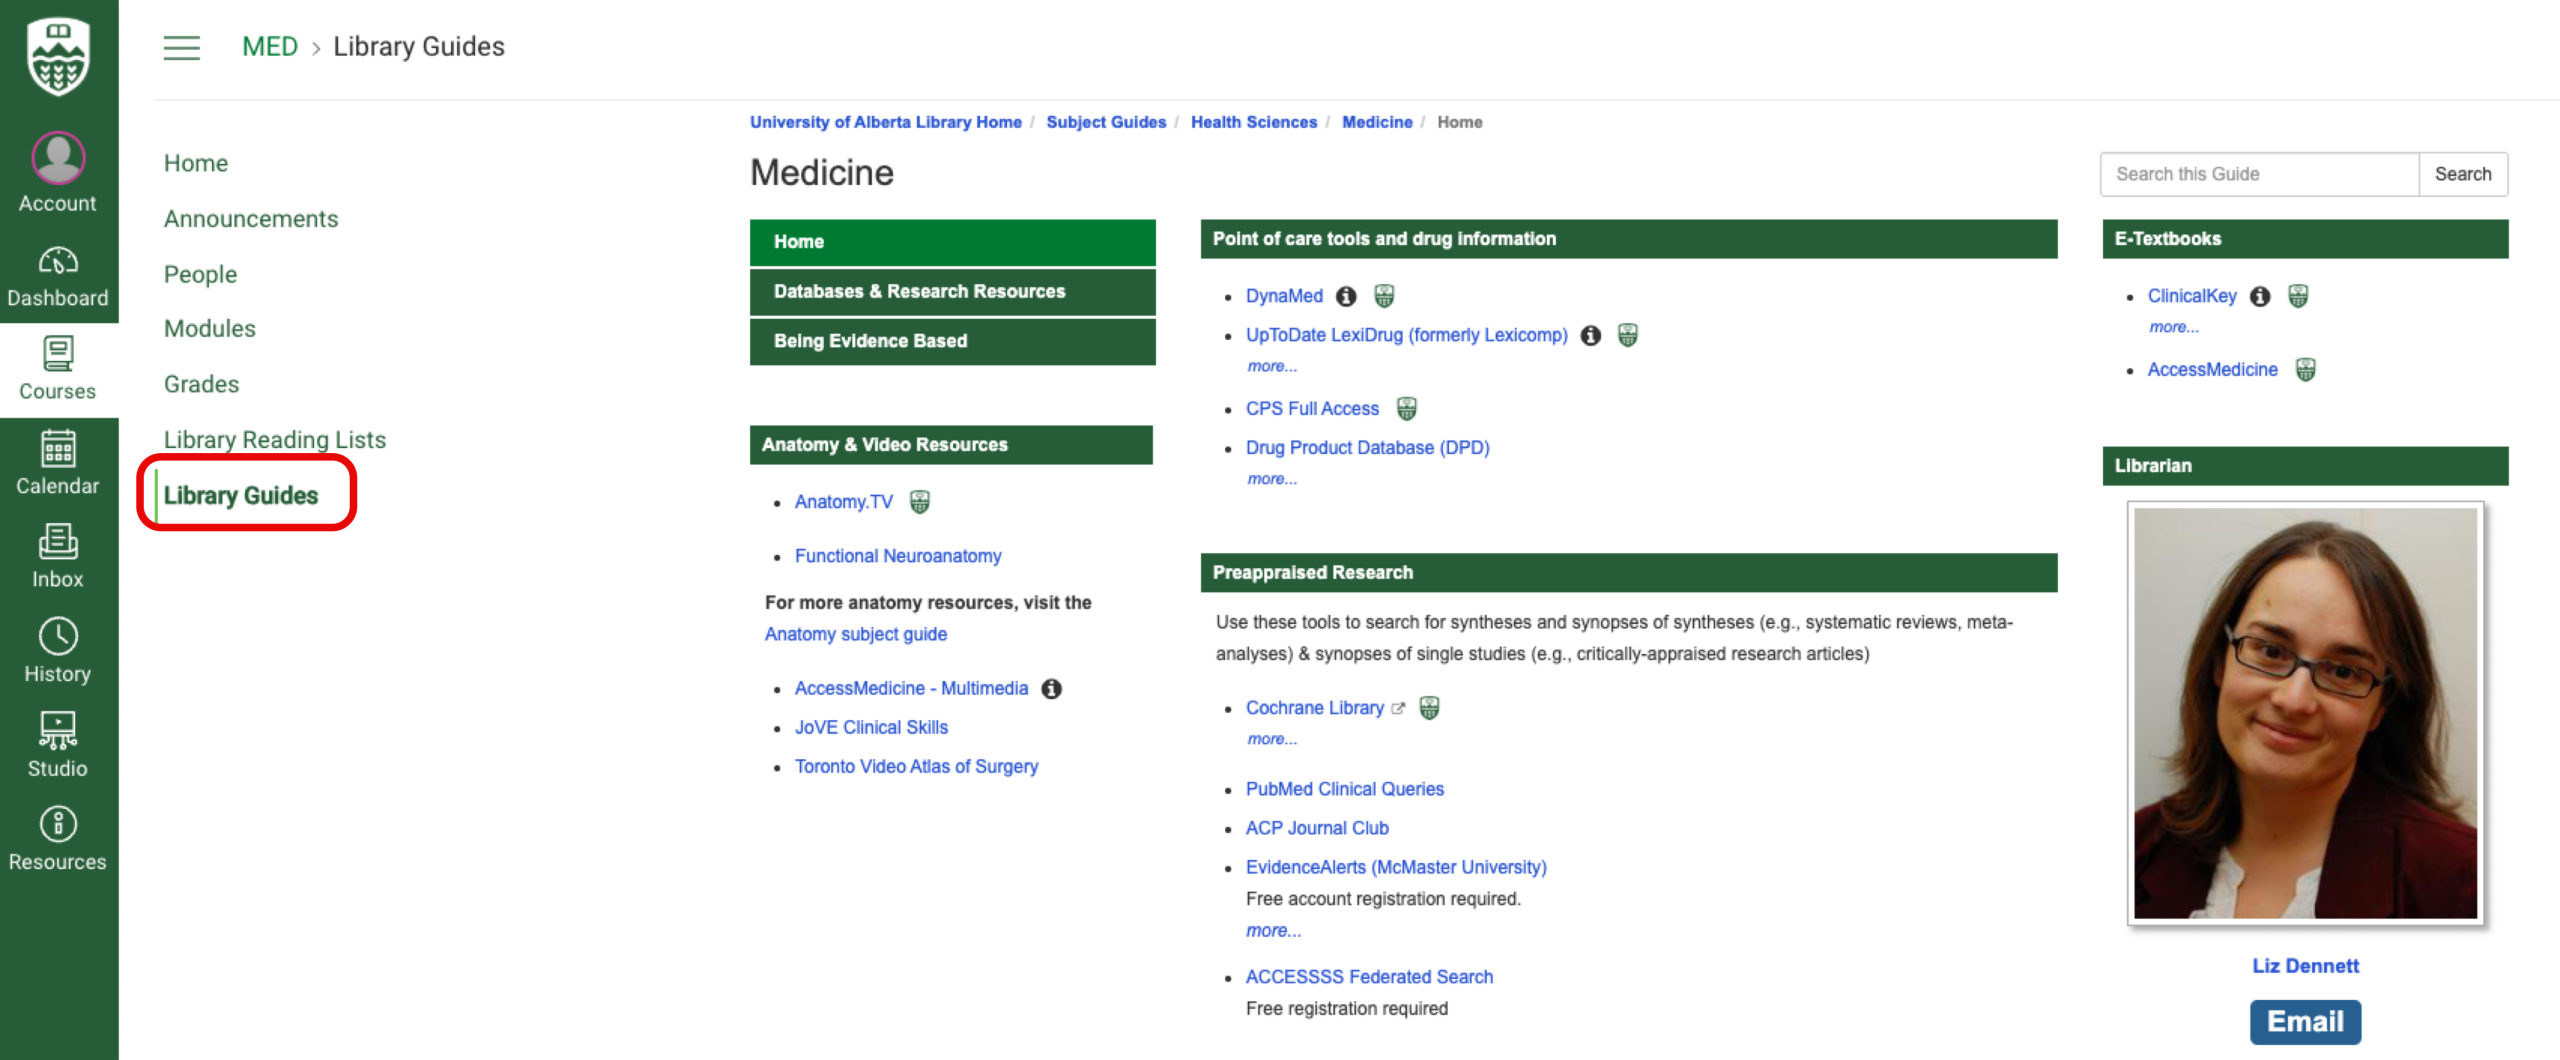Screen dimensions: 2560x1060
Task: Click the crest icon beside UpToDate LexiDrug
Action: (x=1628, y=335)
